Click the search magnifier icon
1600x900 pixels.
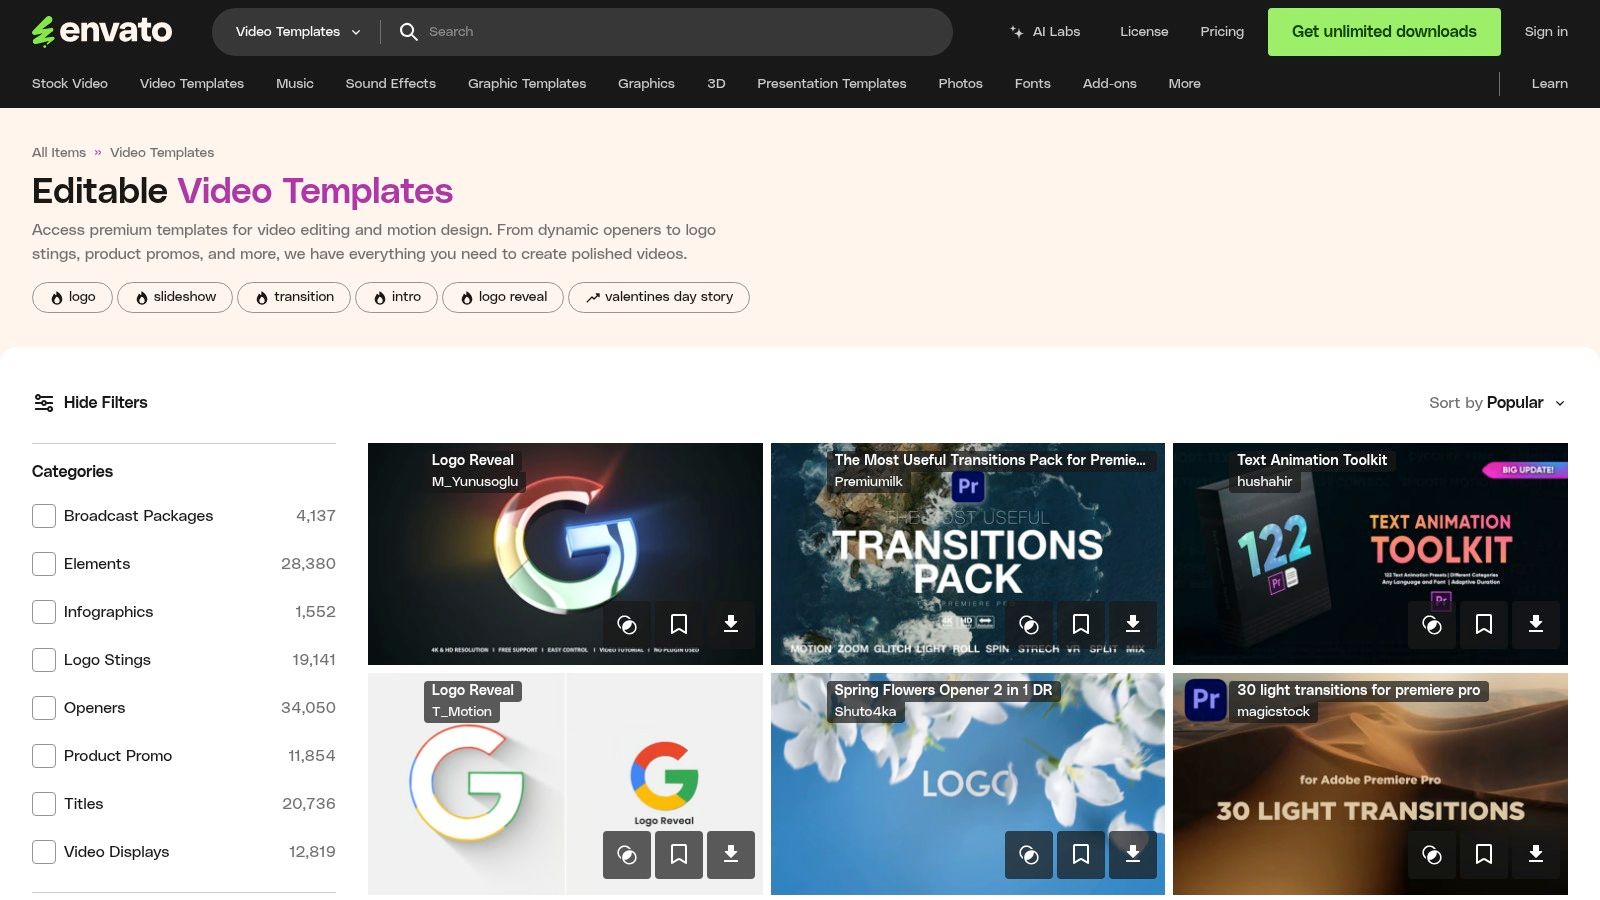point(408,32)
